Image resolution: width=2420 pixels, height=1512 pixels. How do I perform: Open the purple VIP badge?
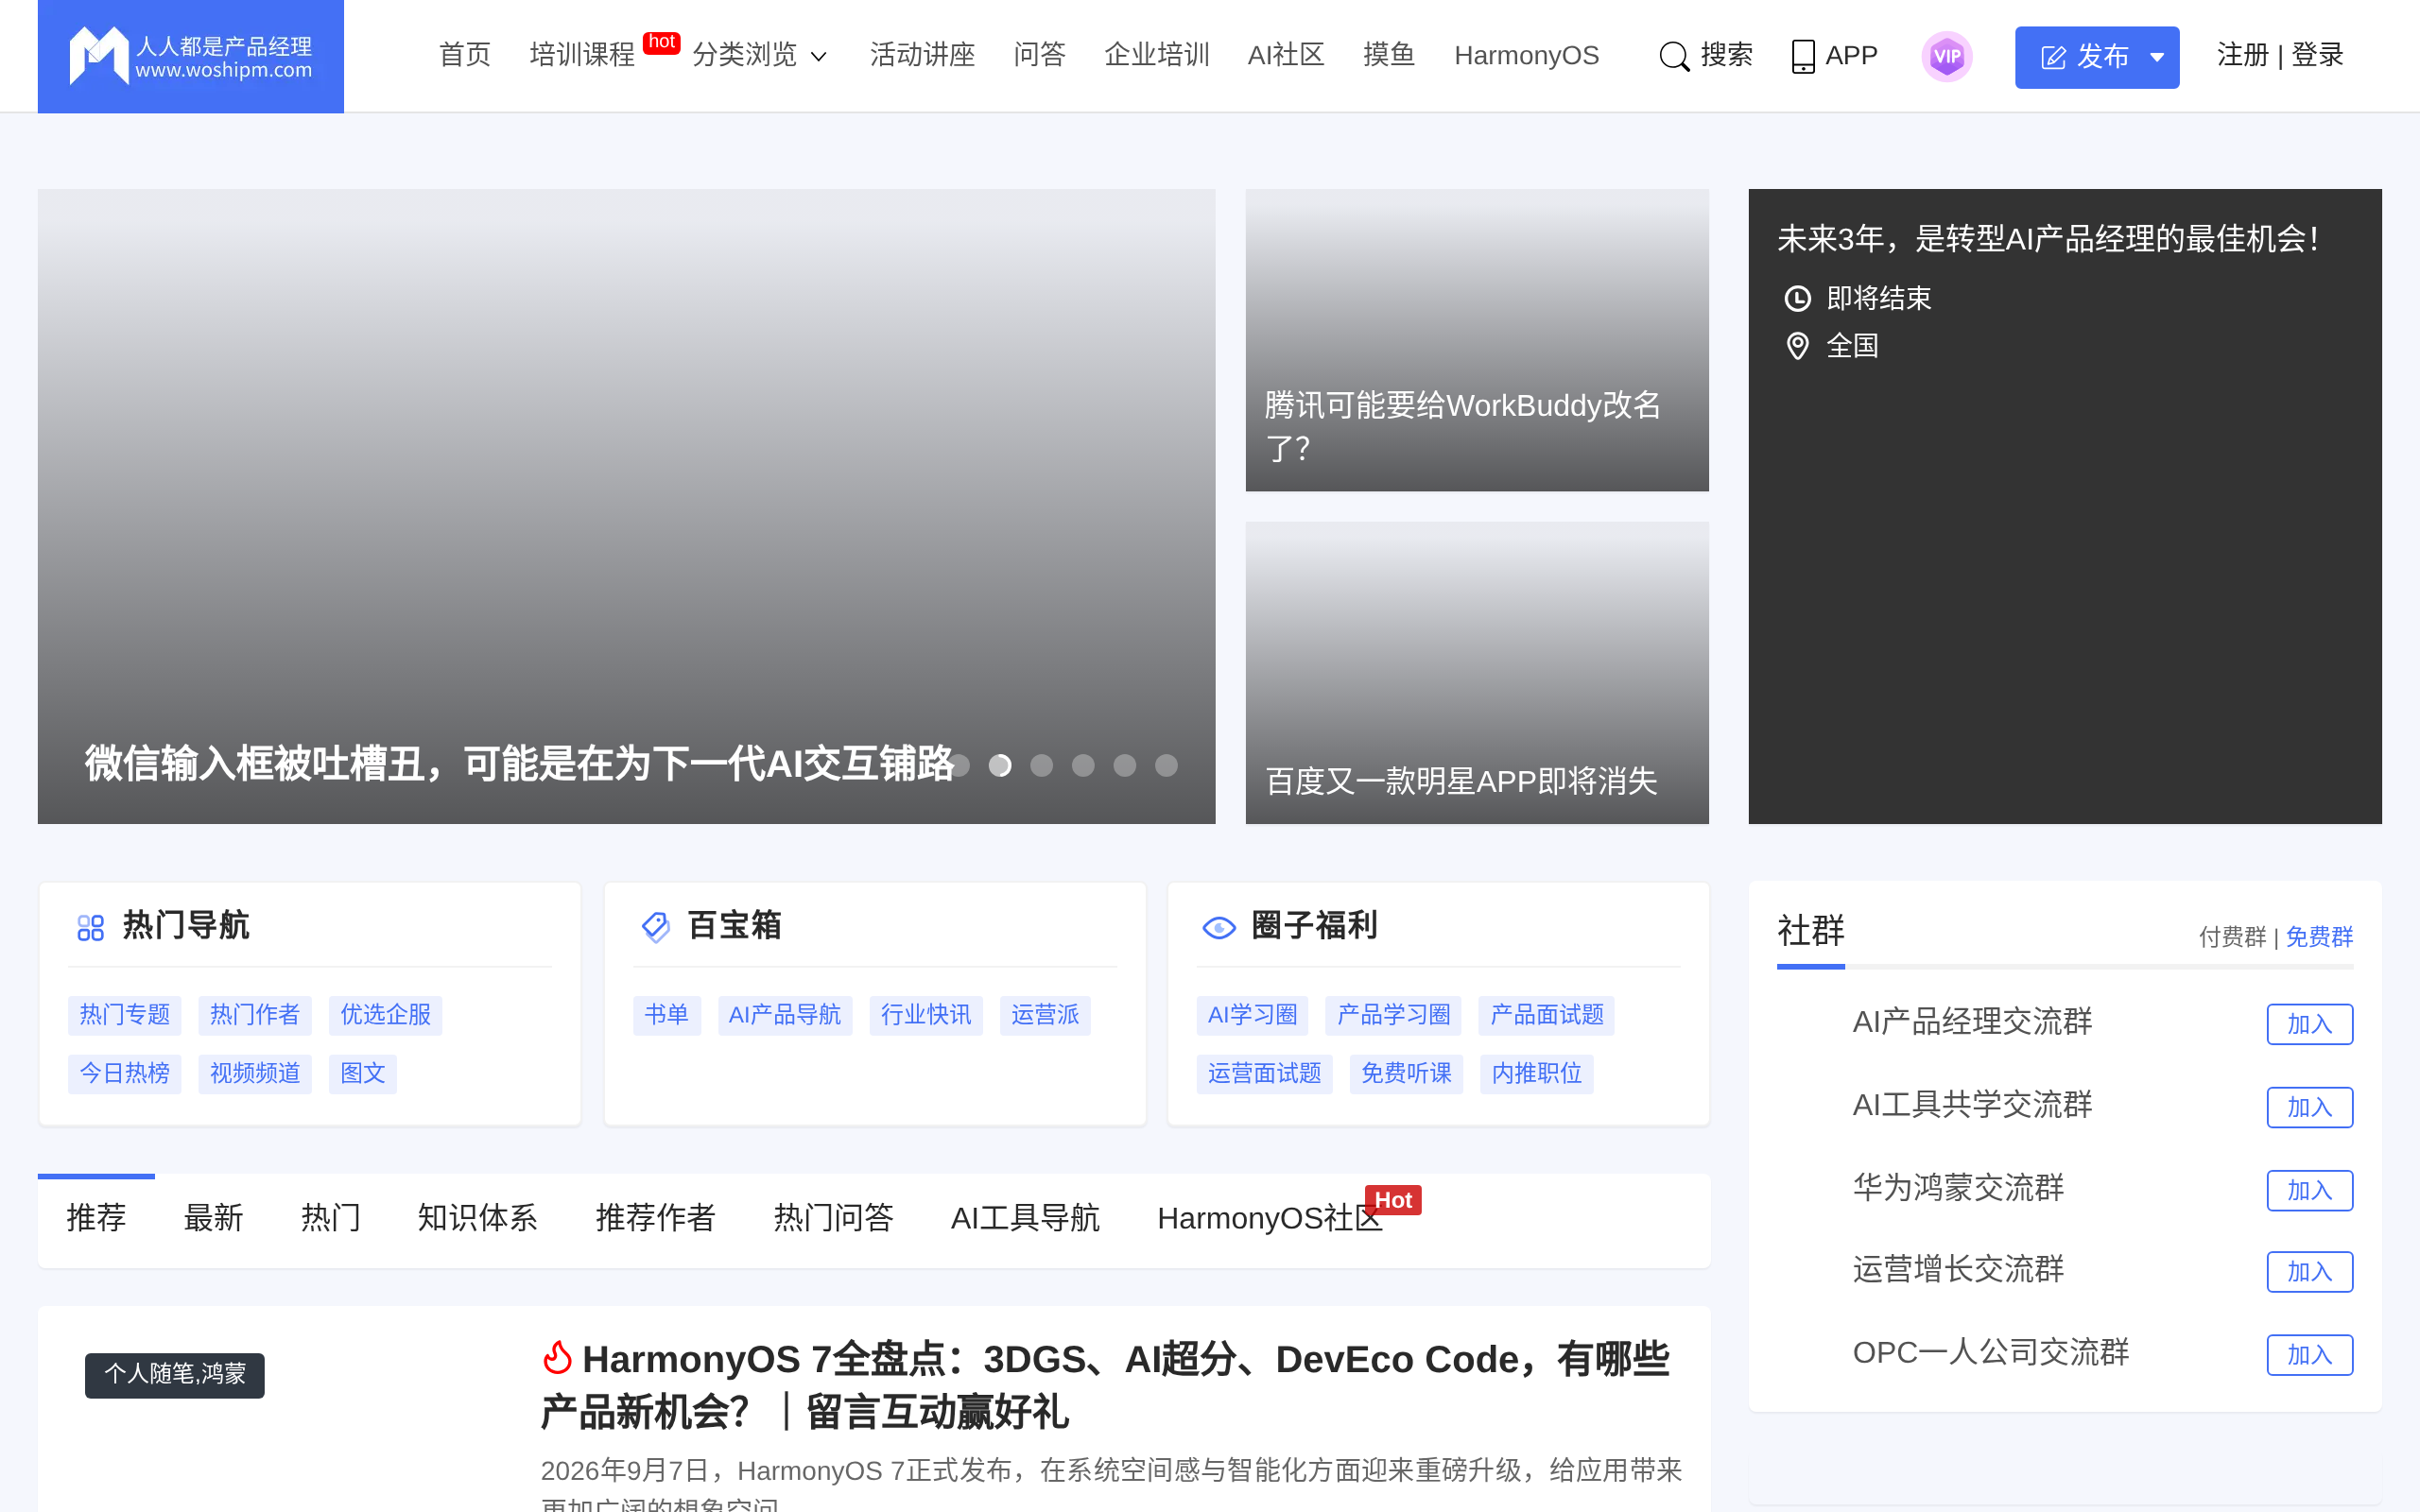click(1946, 56)
